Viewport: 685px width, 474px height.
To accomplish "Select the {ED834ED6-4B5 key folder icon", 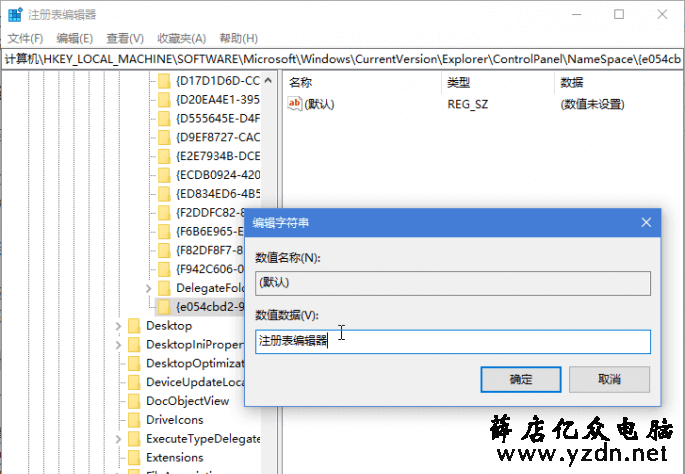I will click(x=164, y=194).
